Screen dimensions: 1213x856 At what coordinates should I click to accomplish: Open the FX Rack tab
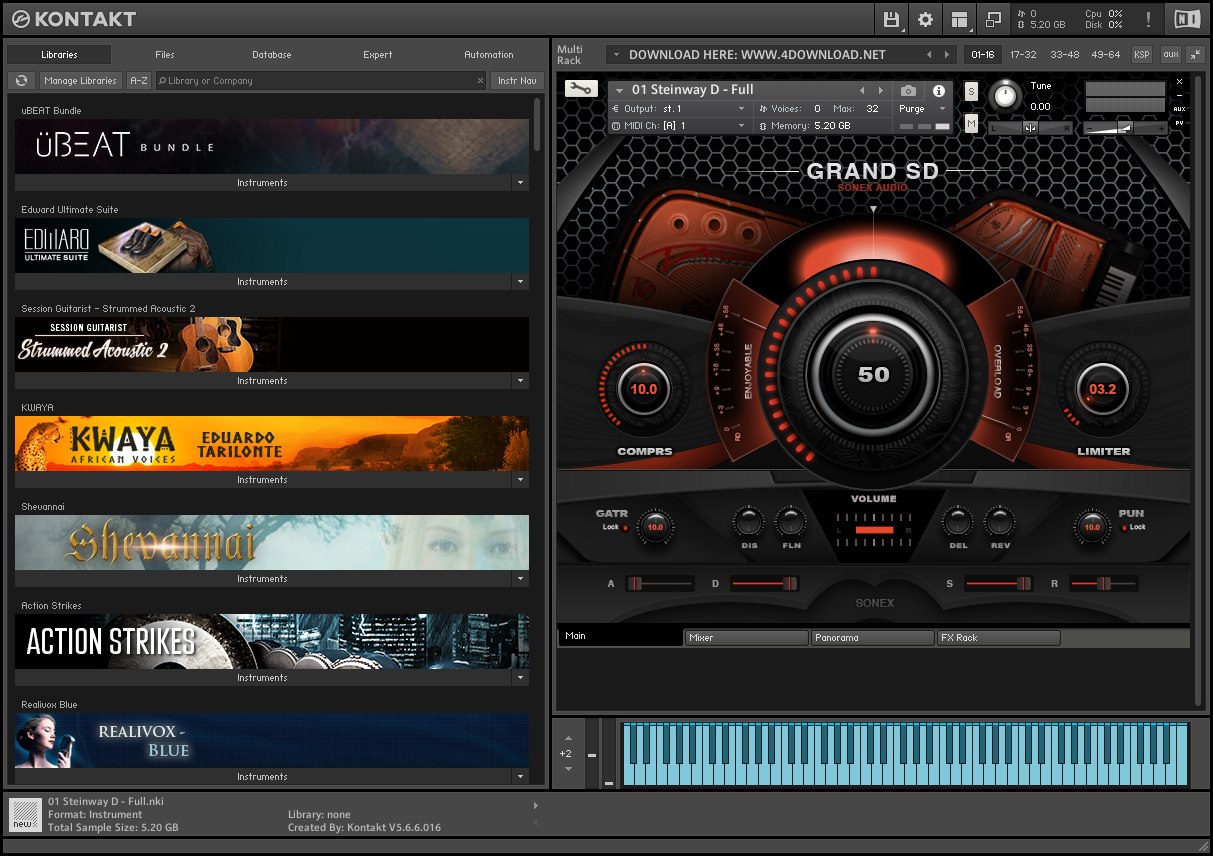[998, 637]
